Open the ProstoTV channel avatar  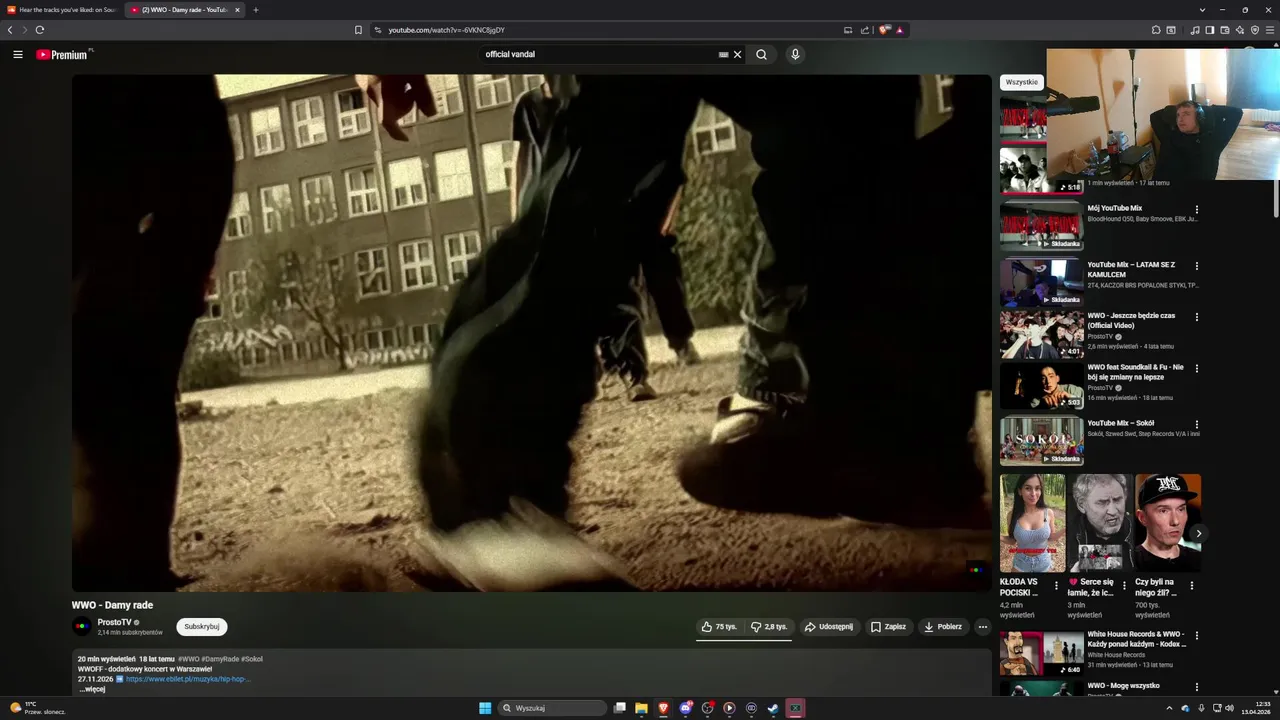[x=82, y=627]
